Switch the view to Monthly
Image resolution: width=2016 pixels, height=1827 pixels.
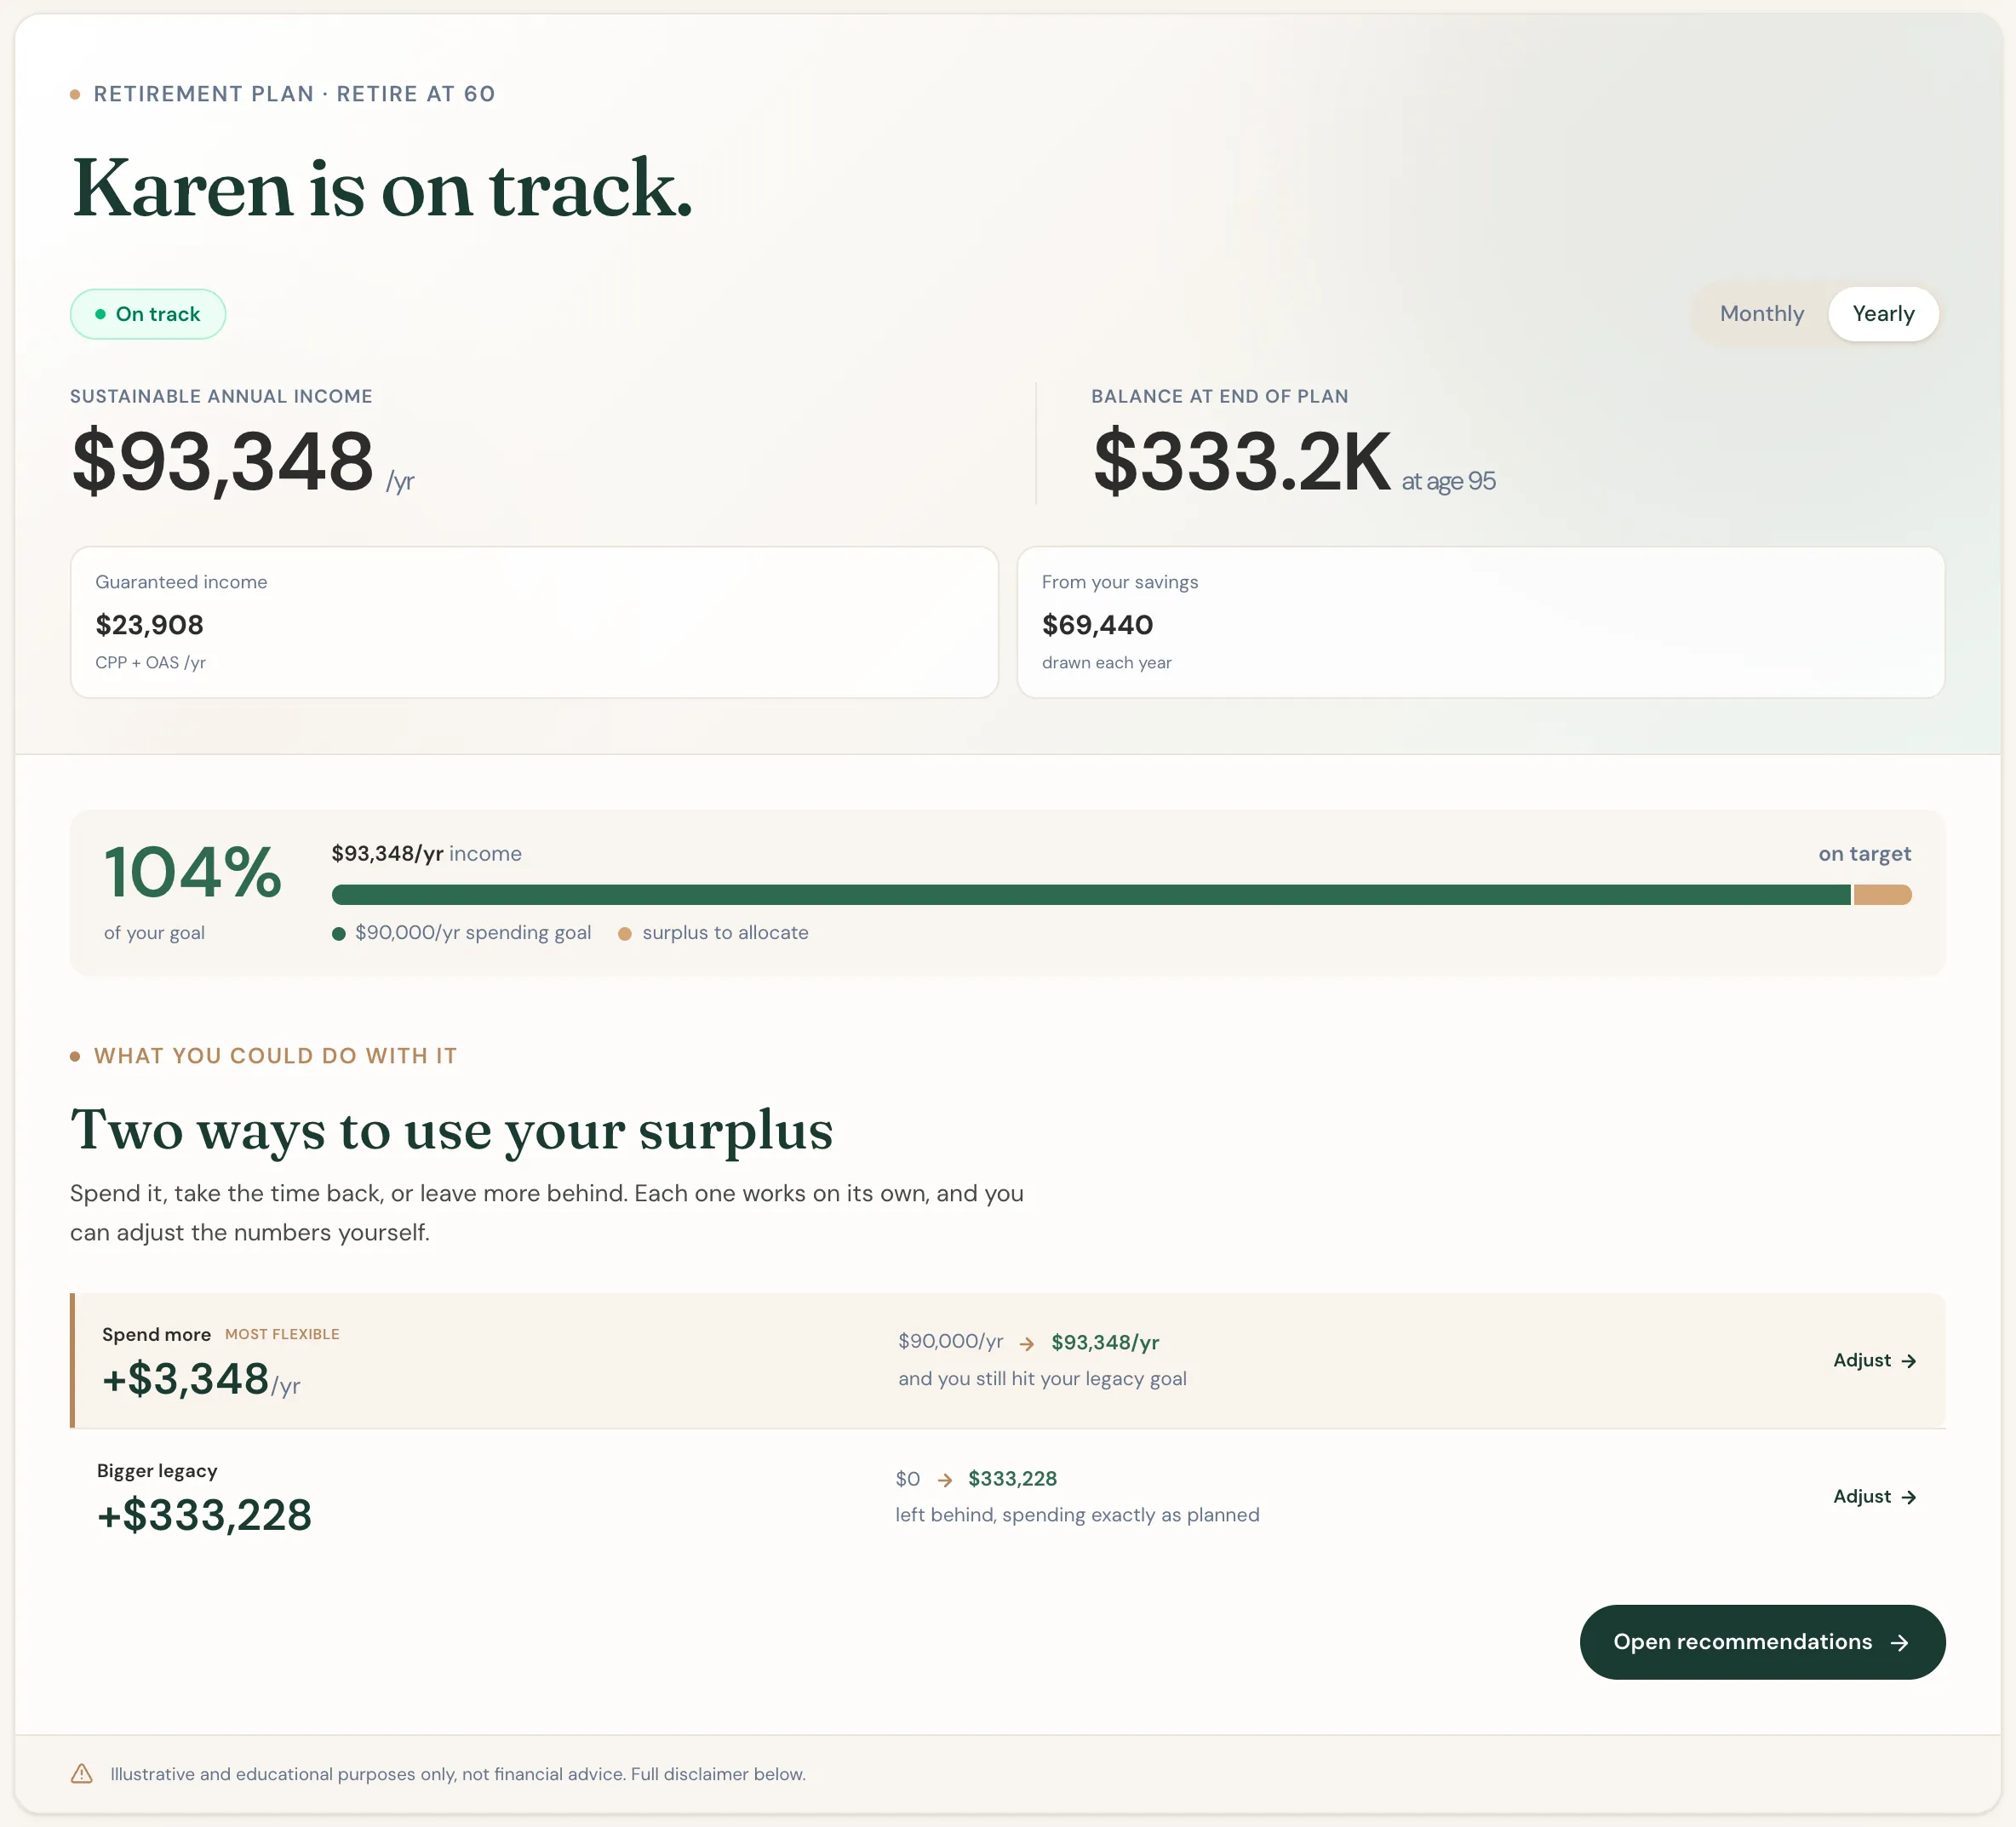click(1761, 314)
